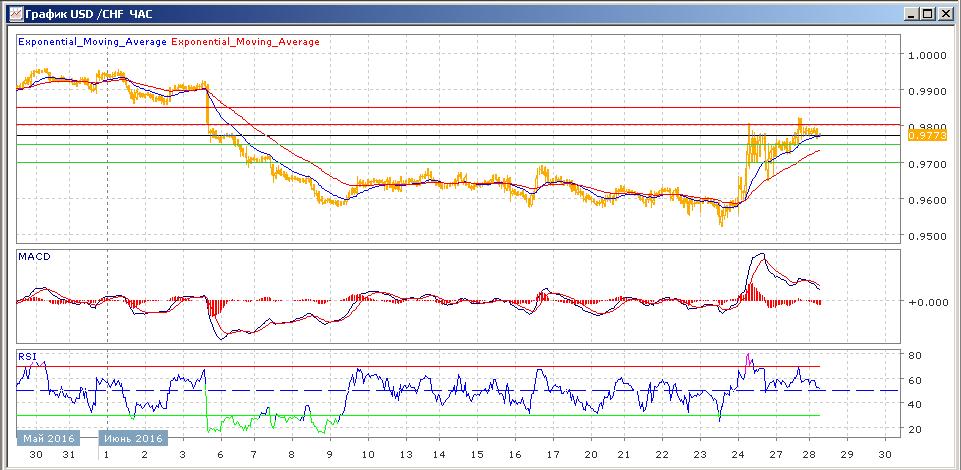Click the Июнь 2016 month marker
The image size is (961, 470).
point(134,438)
